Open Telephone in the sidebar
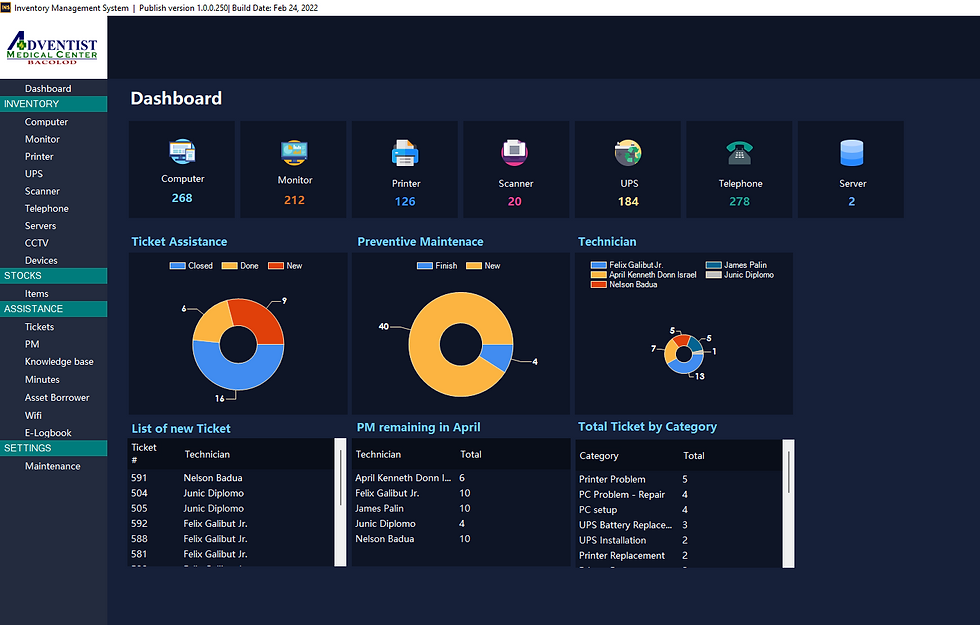980x625 pixels. tap(46, 209)
